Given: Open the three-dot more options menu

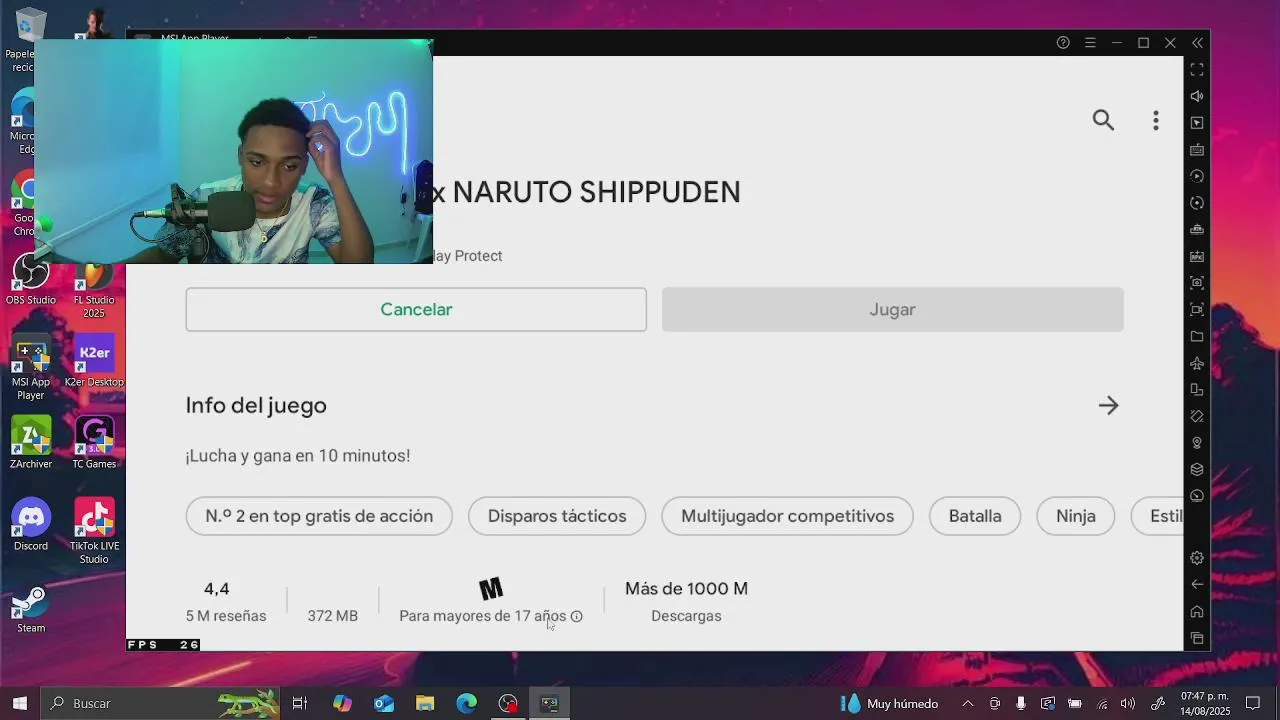Looking at the screenshot, I should coord(1156,120).
